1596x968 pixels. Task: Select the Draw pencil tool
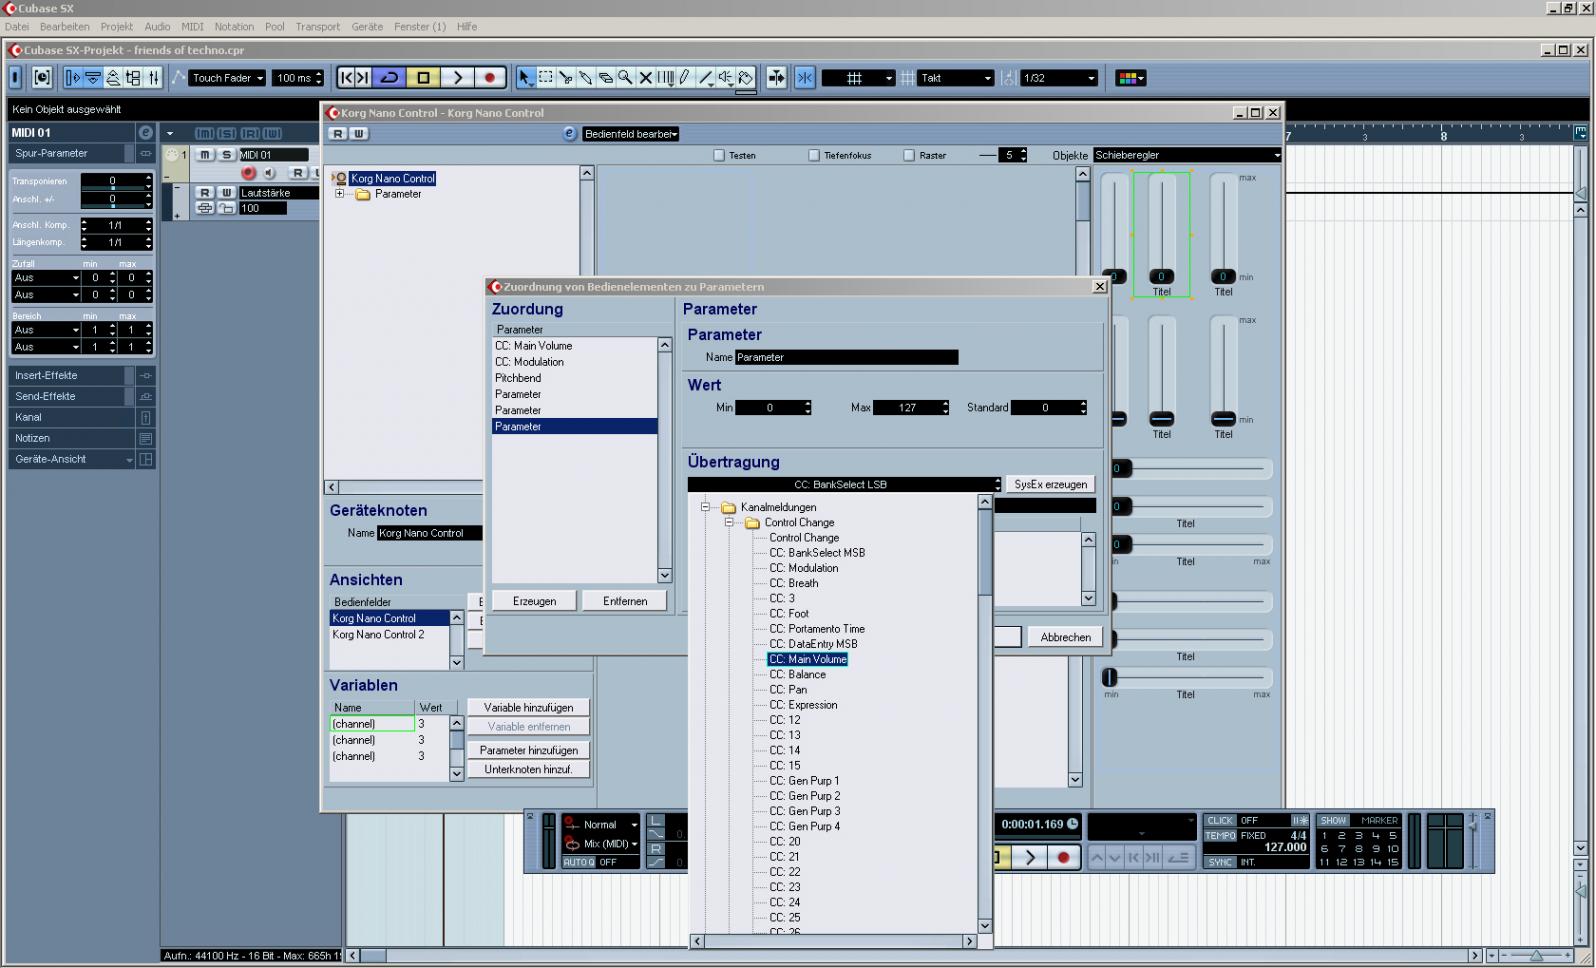click(x=685, y=78)
